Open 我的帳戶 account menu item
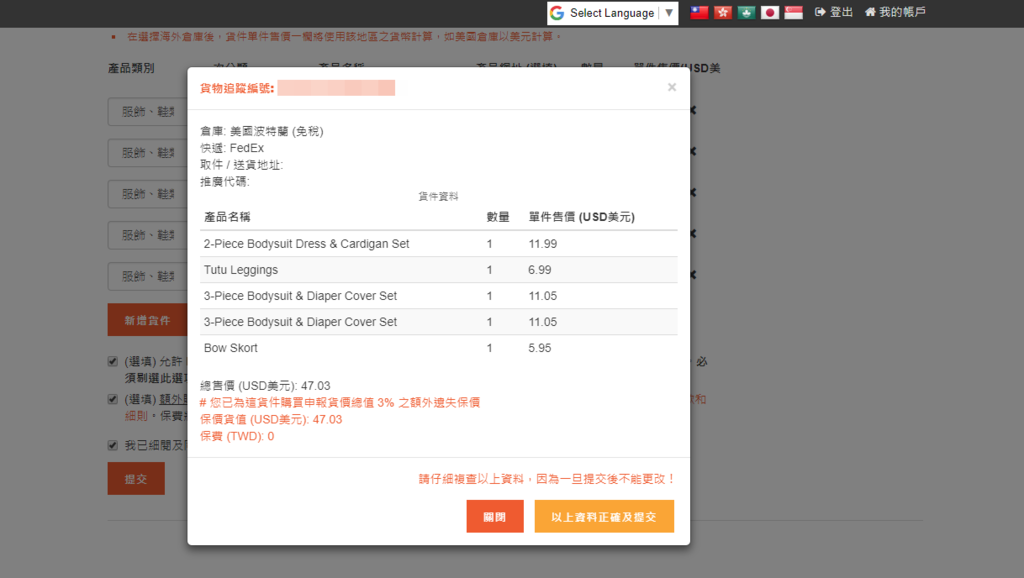 pos(895,13)
